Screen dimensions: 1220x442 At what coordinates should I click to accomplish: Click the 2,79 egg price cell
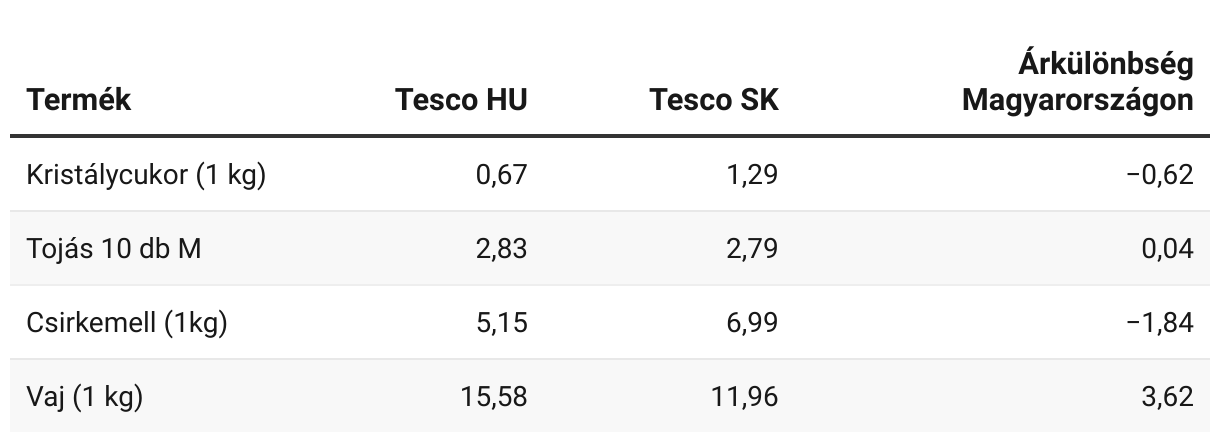tap(752, 248)
